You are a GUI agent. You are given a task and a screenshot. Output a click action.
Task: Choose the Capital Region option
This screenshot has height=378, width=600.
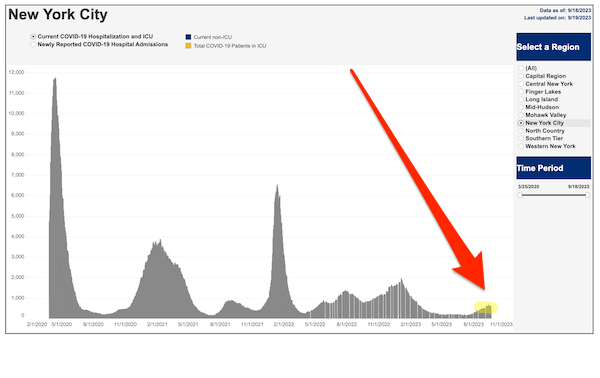521,76
